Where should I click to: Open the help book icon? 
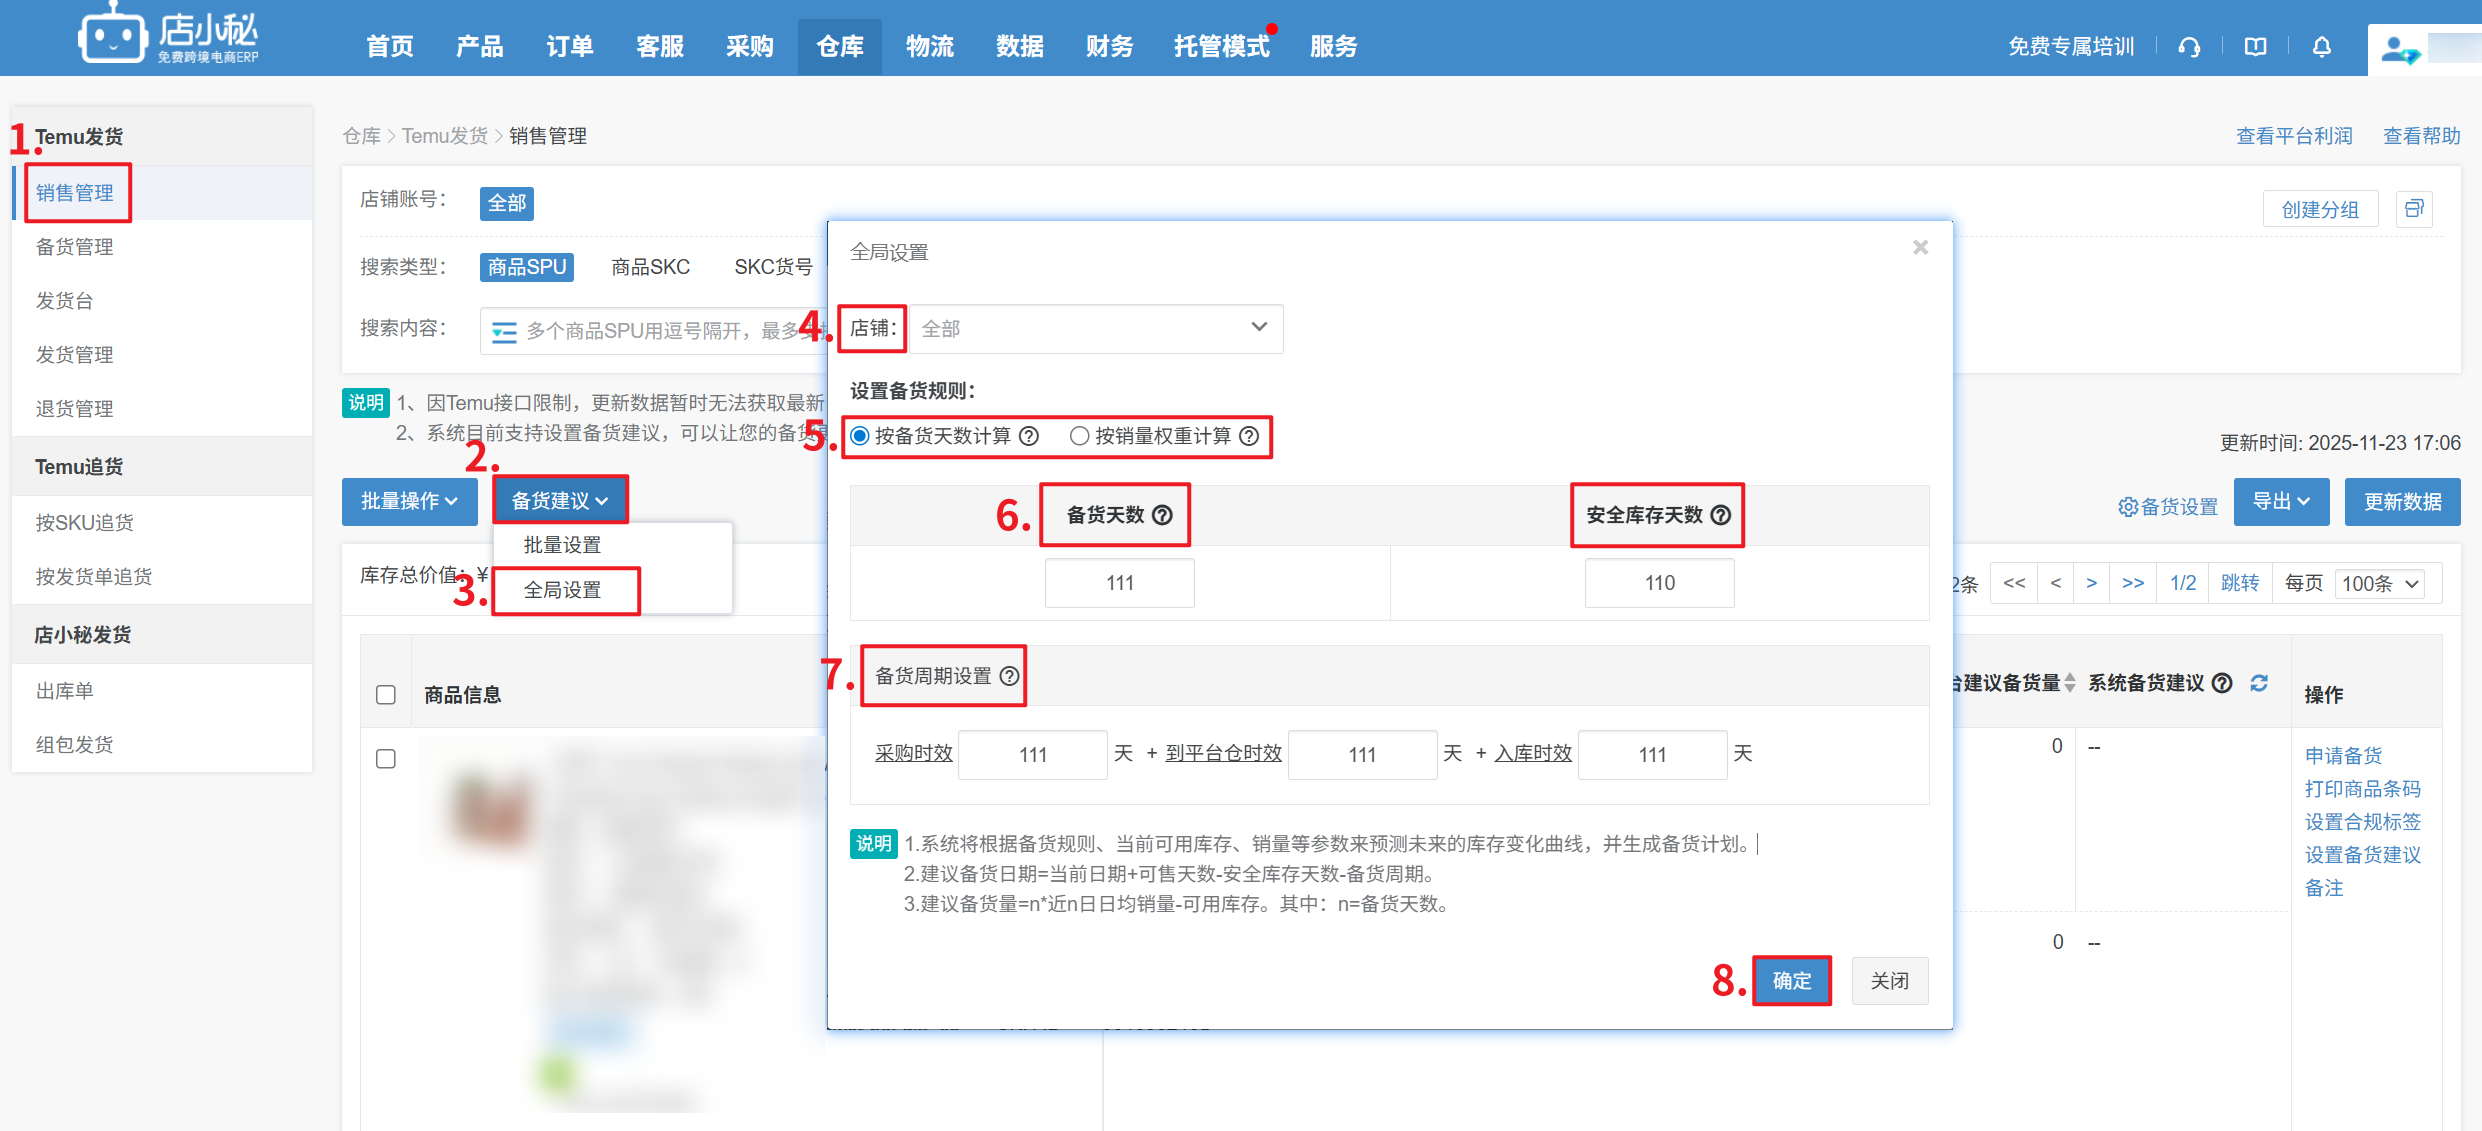click(x=2255, y=47)
